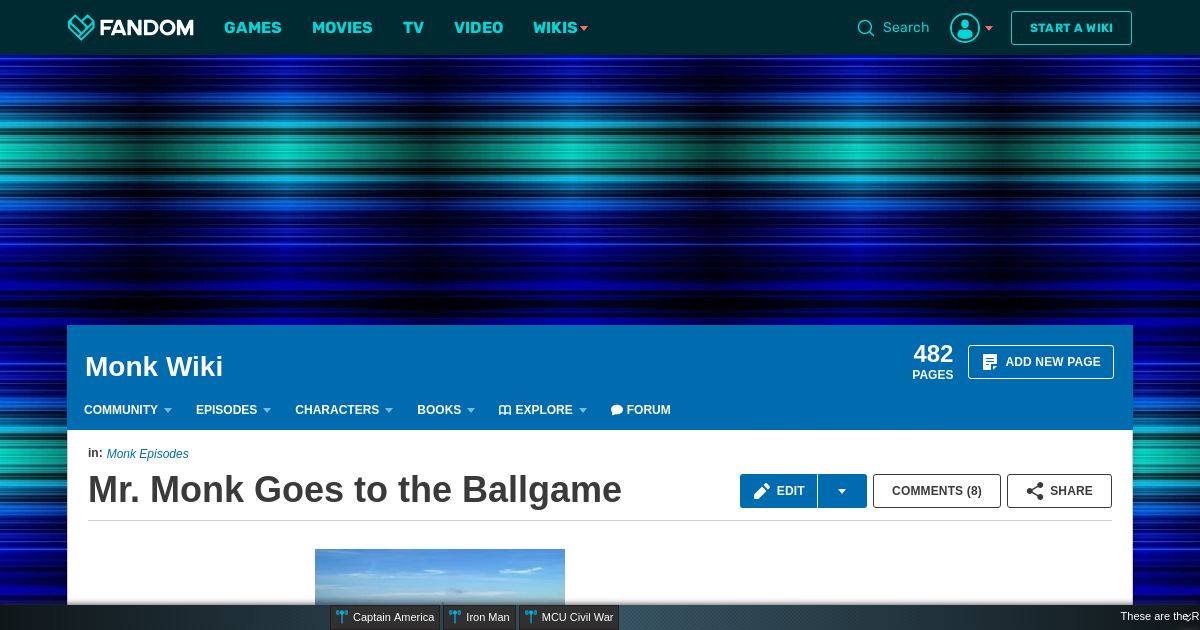Image resolution: width=1200 pixels, height=630 pixels.
Task: Click the article sky image thumbnail
Action: pyautogui.click(x=440, y=576)
